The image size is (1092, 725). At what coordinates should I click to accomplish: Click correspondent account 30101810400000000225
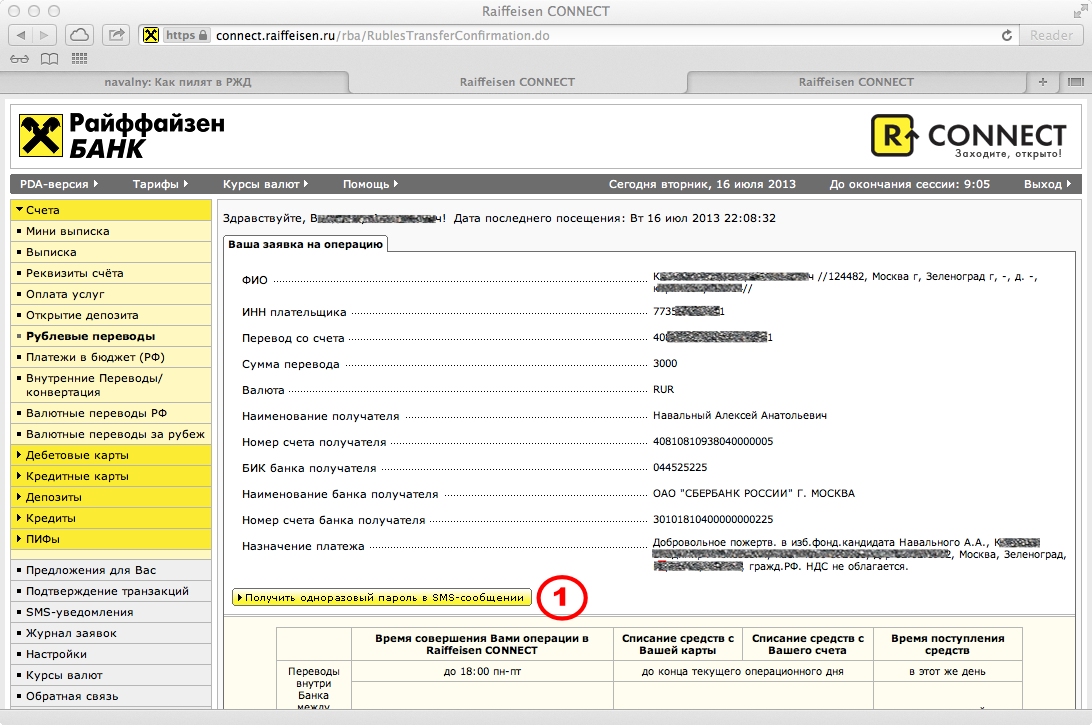click(x=713, y=519)
